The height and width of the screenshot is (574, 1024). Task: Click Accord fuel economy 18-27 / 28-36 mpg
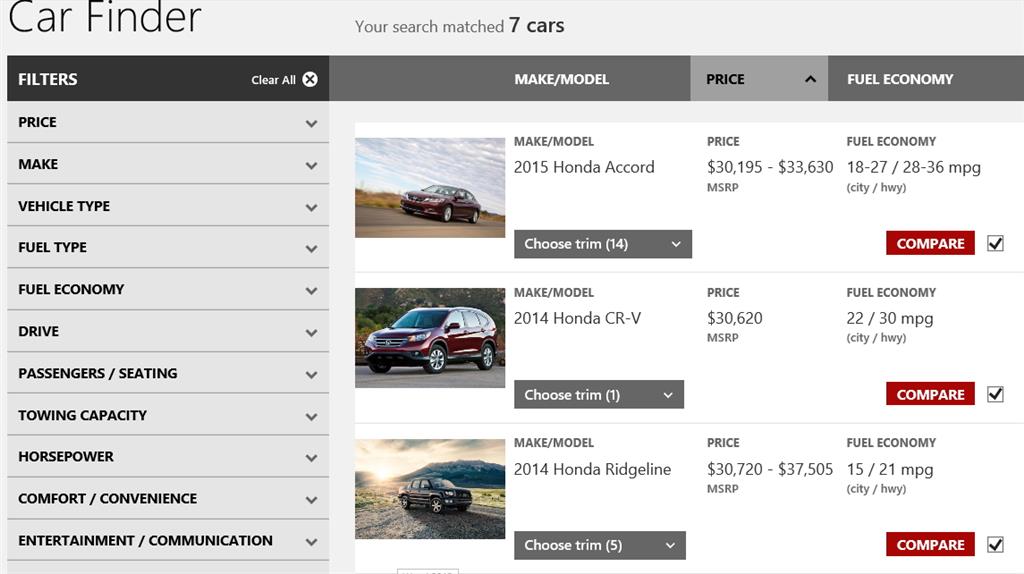click(914, 167)
